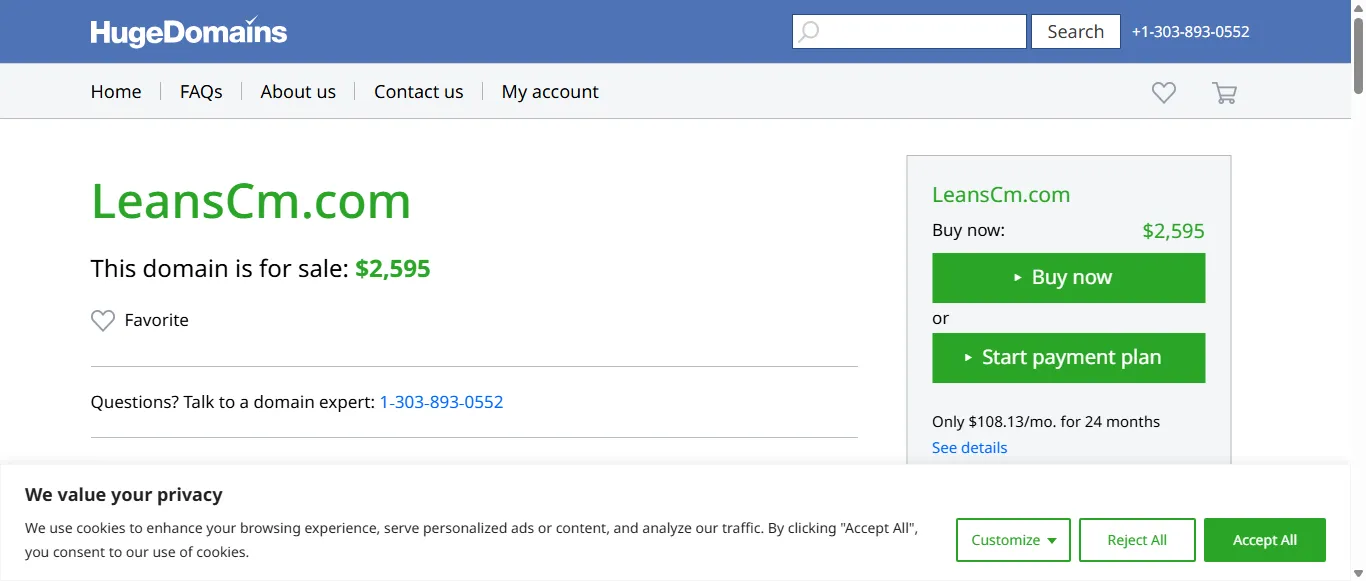
Task: Focus the domain search input field
Action: [x=920, y=32]
